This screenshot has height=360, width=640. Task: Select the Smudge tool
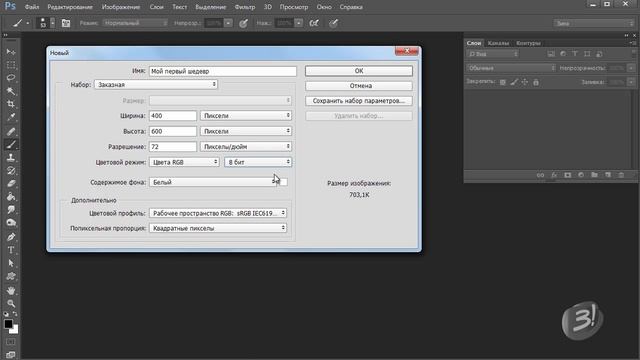click(x=11, y=209)
